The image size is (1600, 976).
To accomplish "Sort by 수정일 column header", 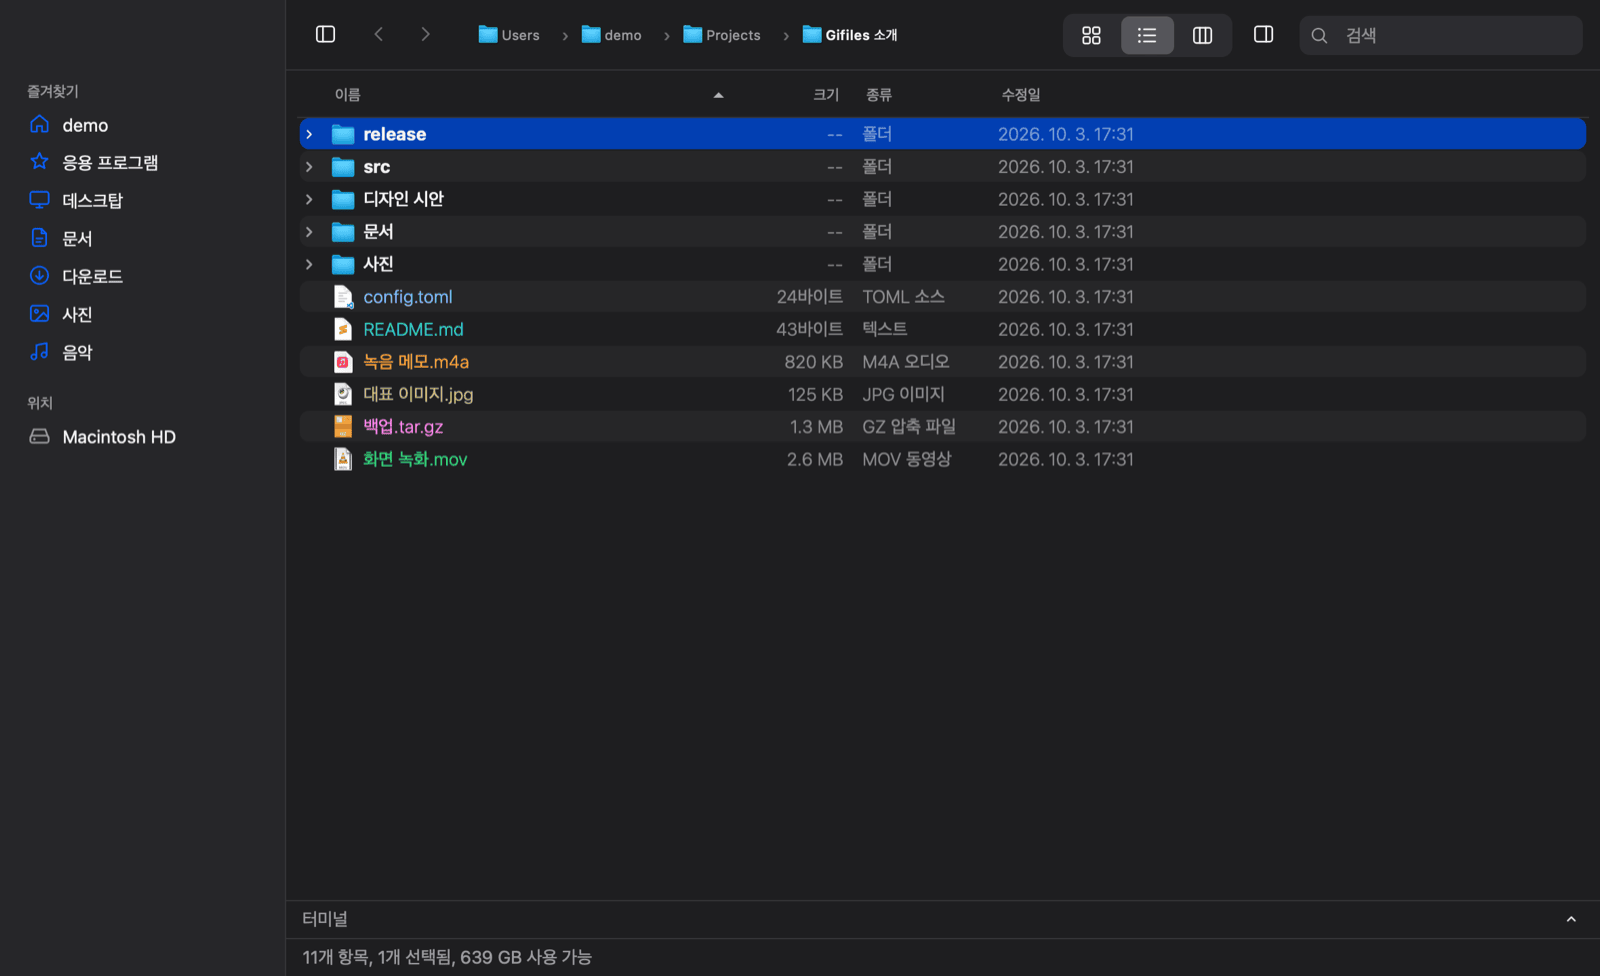I will pyautogui.click(x=1021, y=95).
